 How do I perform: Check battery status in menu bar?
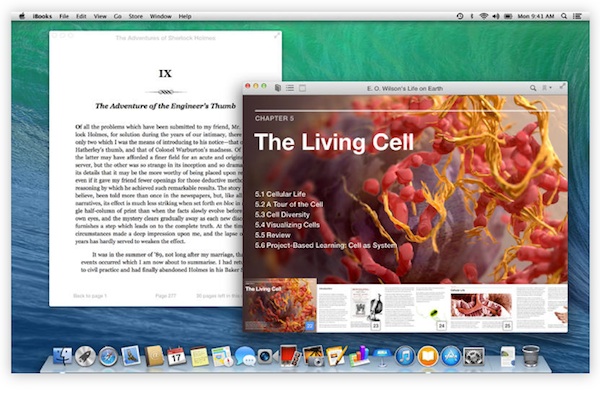click(508, 16)
